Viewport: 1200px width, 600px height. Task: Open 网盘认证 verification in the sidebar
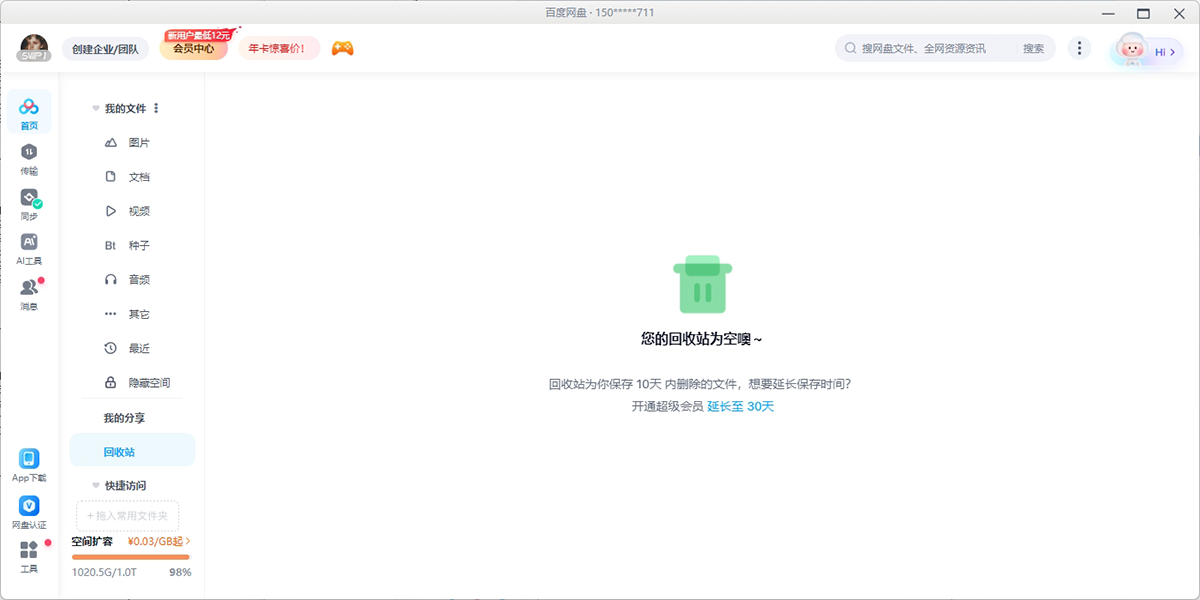coord(29,513)
